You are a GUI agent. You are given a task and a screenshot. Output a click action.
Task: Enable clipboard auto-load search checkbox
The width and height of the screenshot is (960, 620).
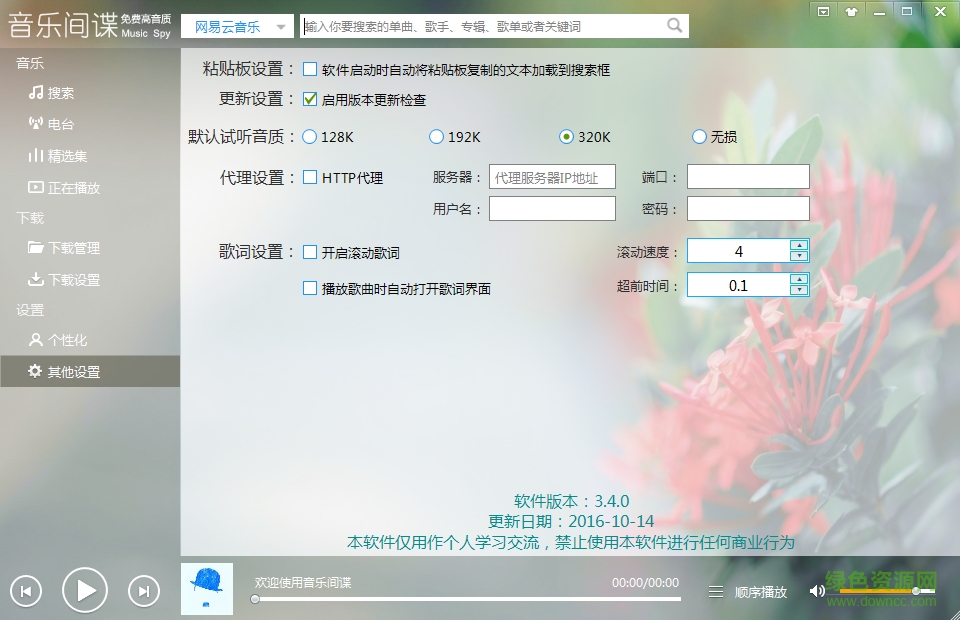[310, 69]
